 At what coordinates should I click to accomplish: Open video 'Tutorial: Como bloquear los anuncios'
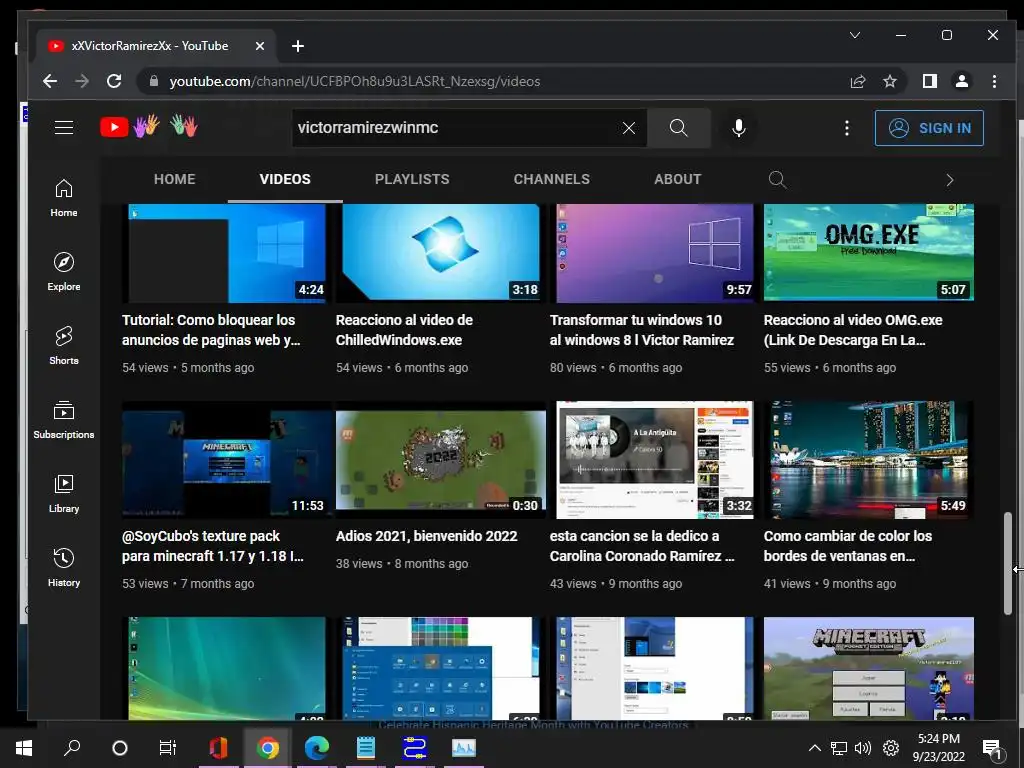211,330
